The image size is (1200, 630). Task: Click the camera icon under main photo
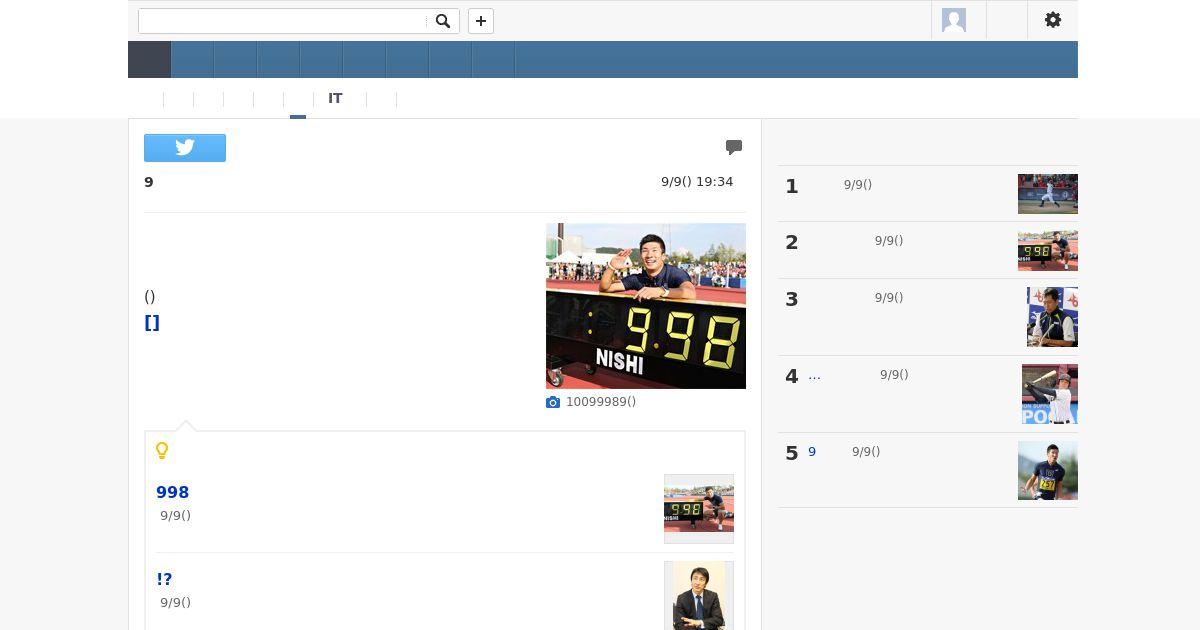pyautogui.click(x=553, y=402)
